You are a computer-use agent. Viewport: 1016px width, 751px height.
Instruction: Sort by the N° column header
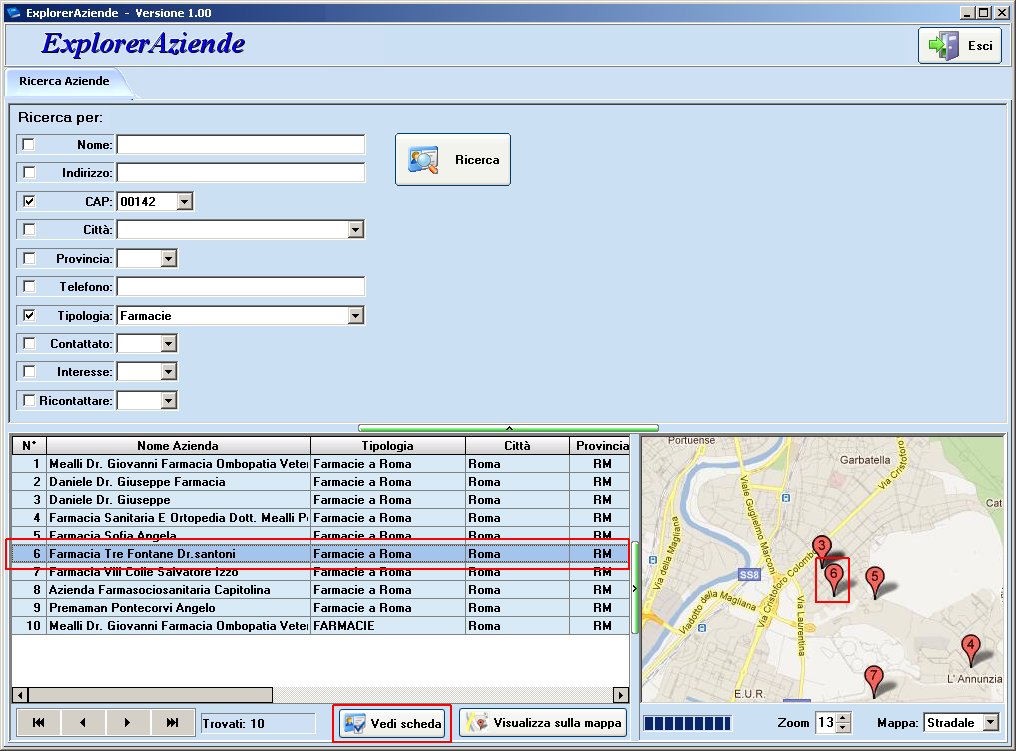point(29,445)
